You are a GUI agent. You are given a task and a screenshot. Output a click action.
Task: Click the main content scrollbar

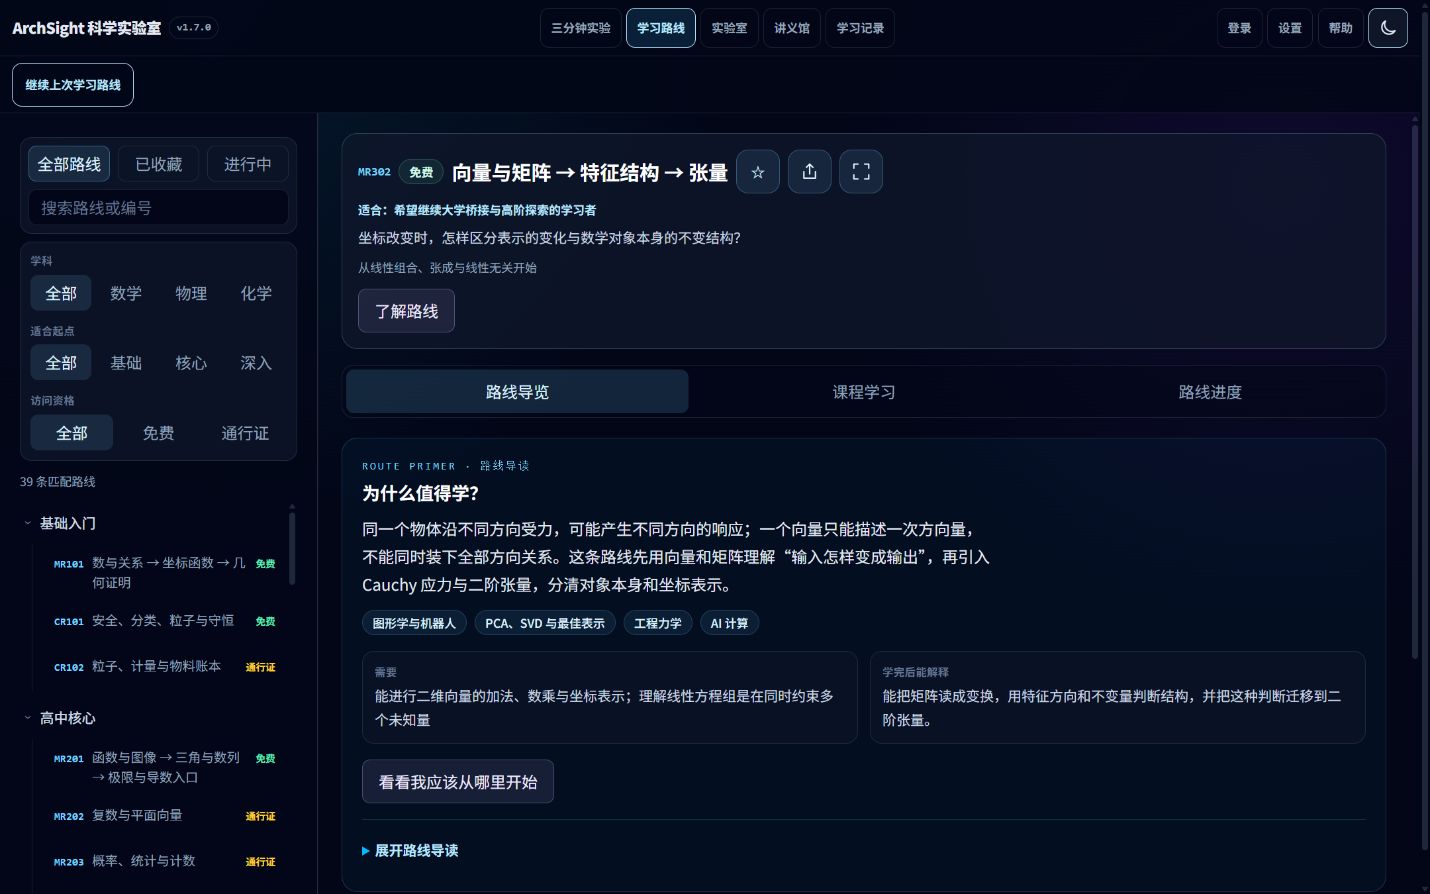click(1414, 390)
